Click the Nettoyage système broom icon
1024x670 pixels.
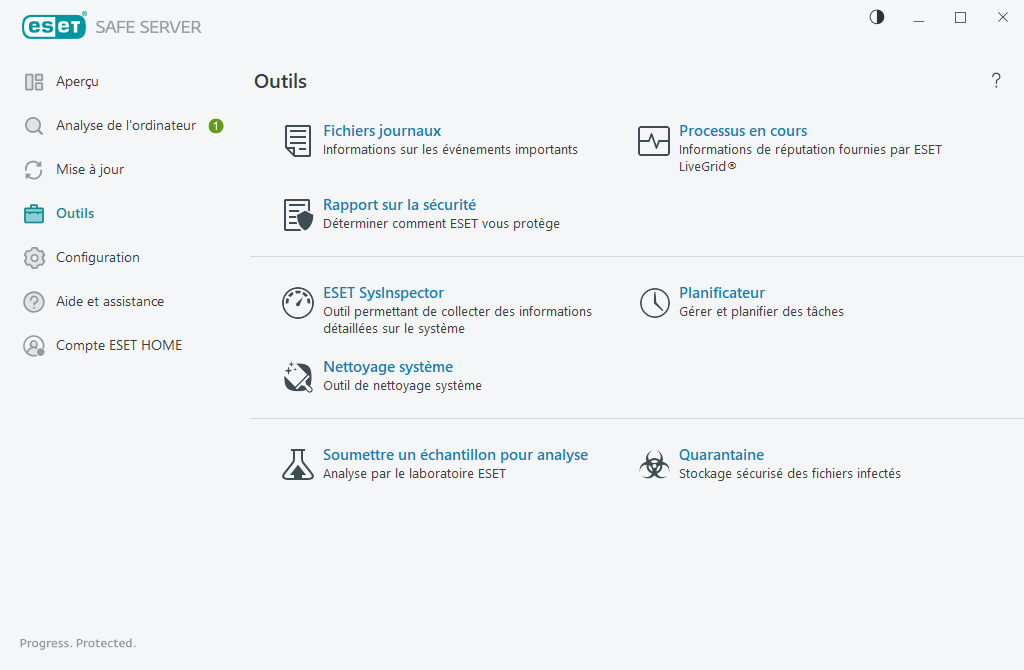point(297,376)
